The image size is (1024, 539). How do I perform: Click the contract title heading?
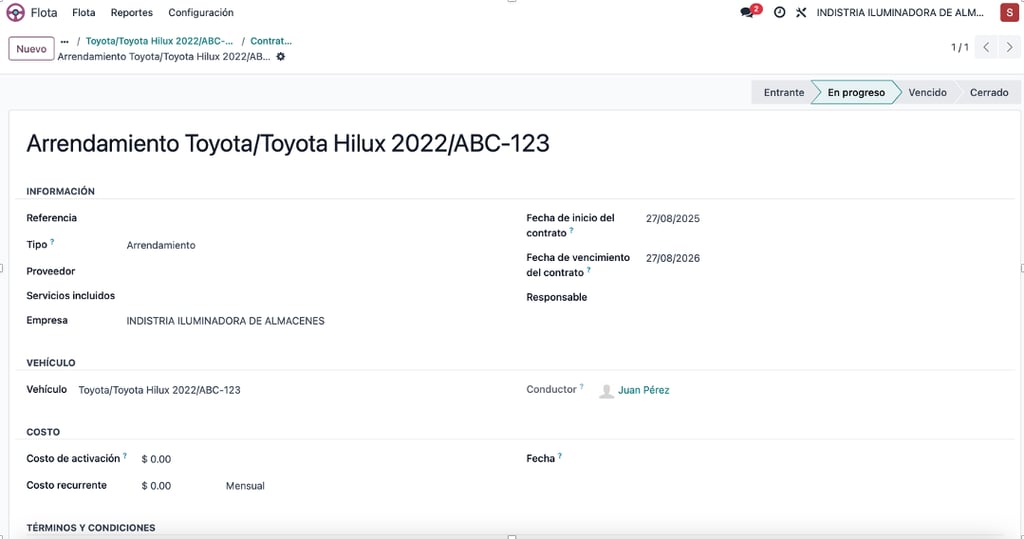[288, 144]
